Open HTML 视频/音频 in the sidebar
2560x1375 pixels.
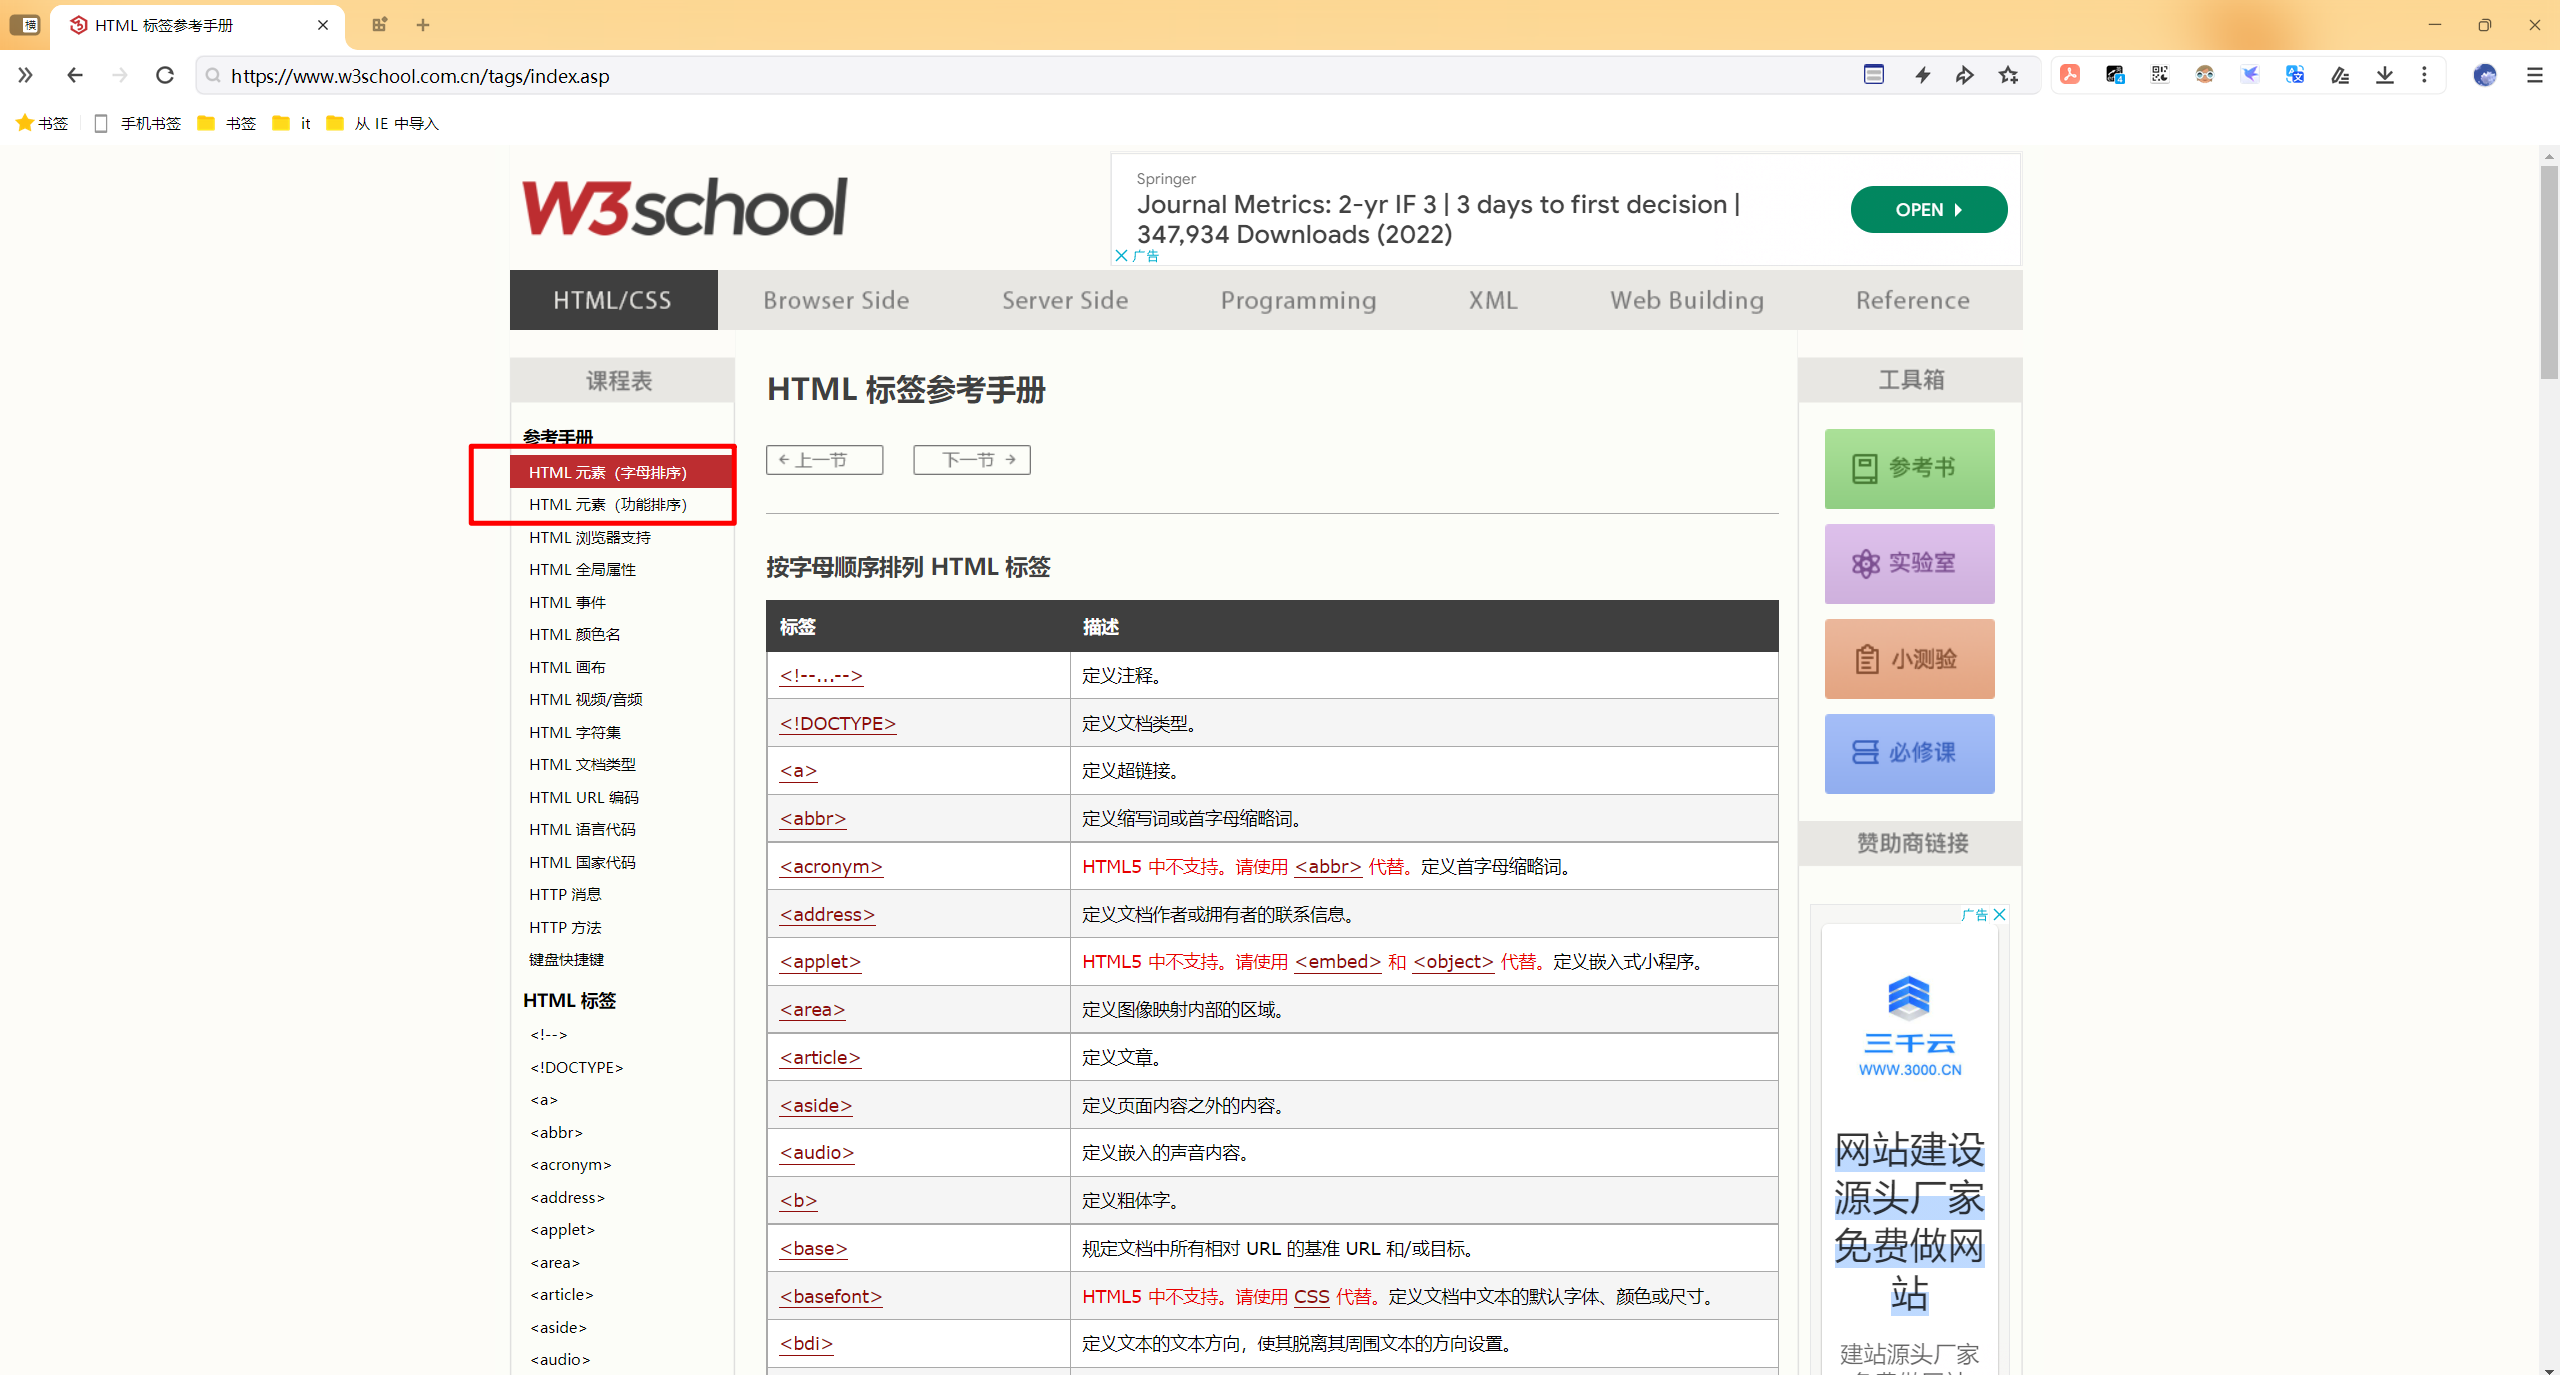click(586, 700)
